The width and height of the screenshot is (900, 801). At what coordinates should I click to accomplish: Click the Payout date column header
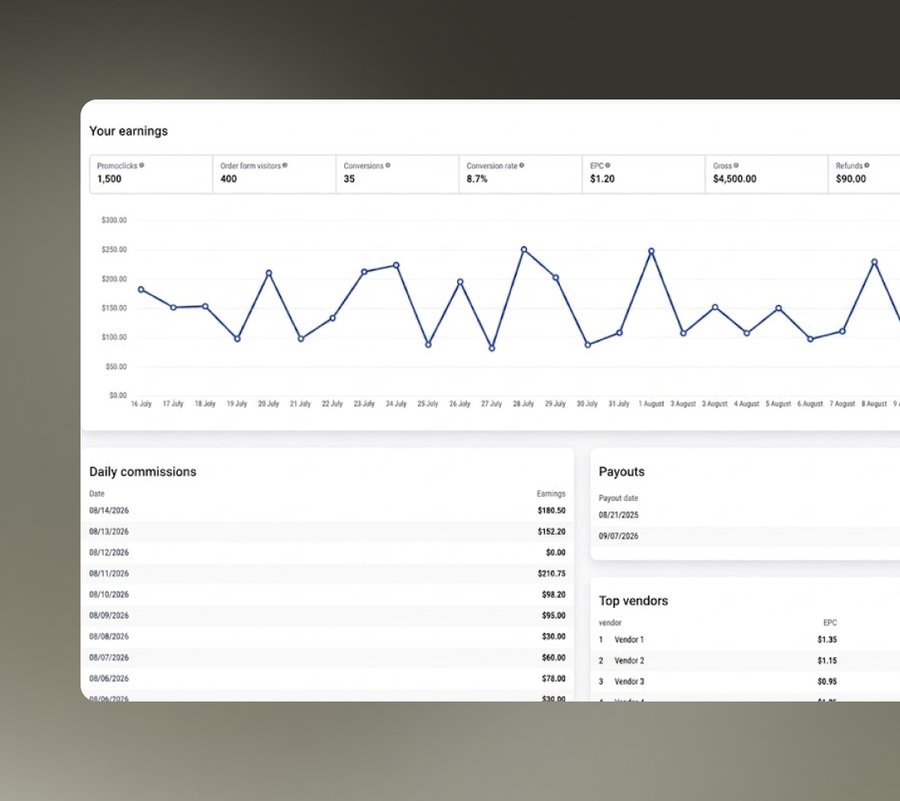[618, 498]
